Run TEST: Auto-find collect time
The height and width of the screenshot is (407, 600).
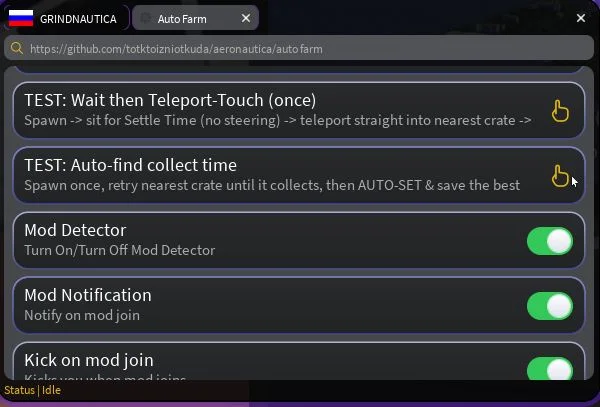coord(298,175)
